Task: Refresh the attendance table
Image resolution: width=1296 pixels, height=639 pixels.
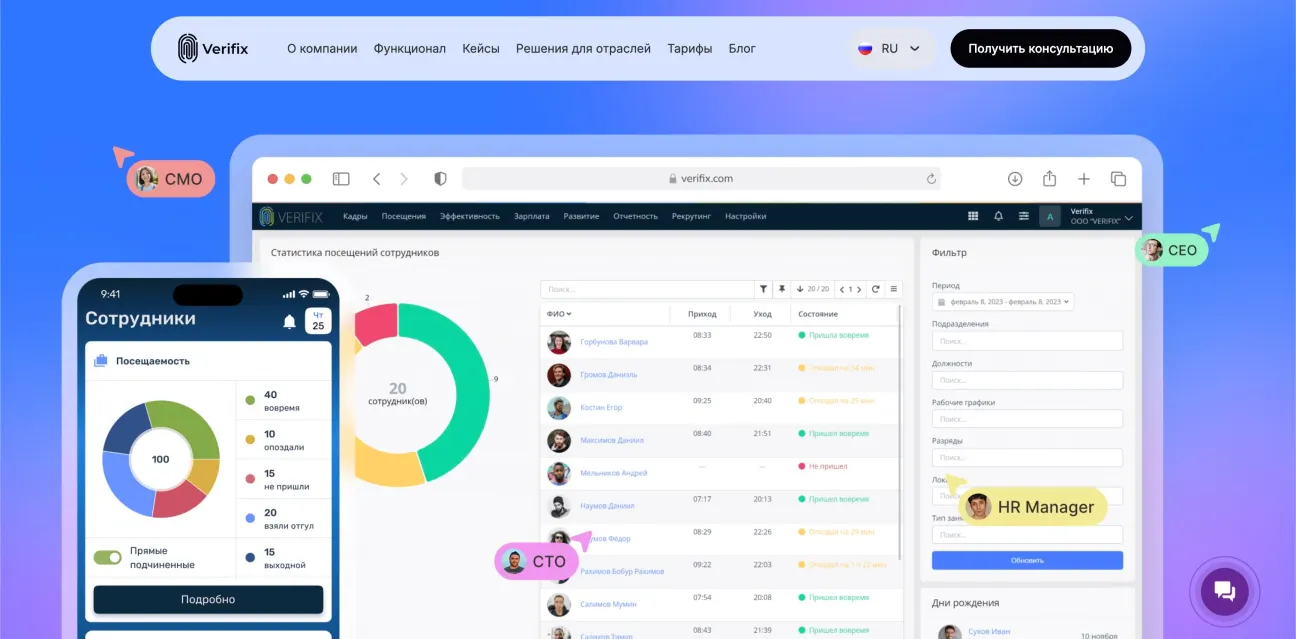Action: click(x=876, y=289)
